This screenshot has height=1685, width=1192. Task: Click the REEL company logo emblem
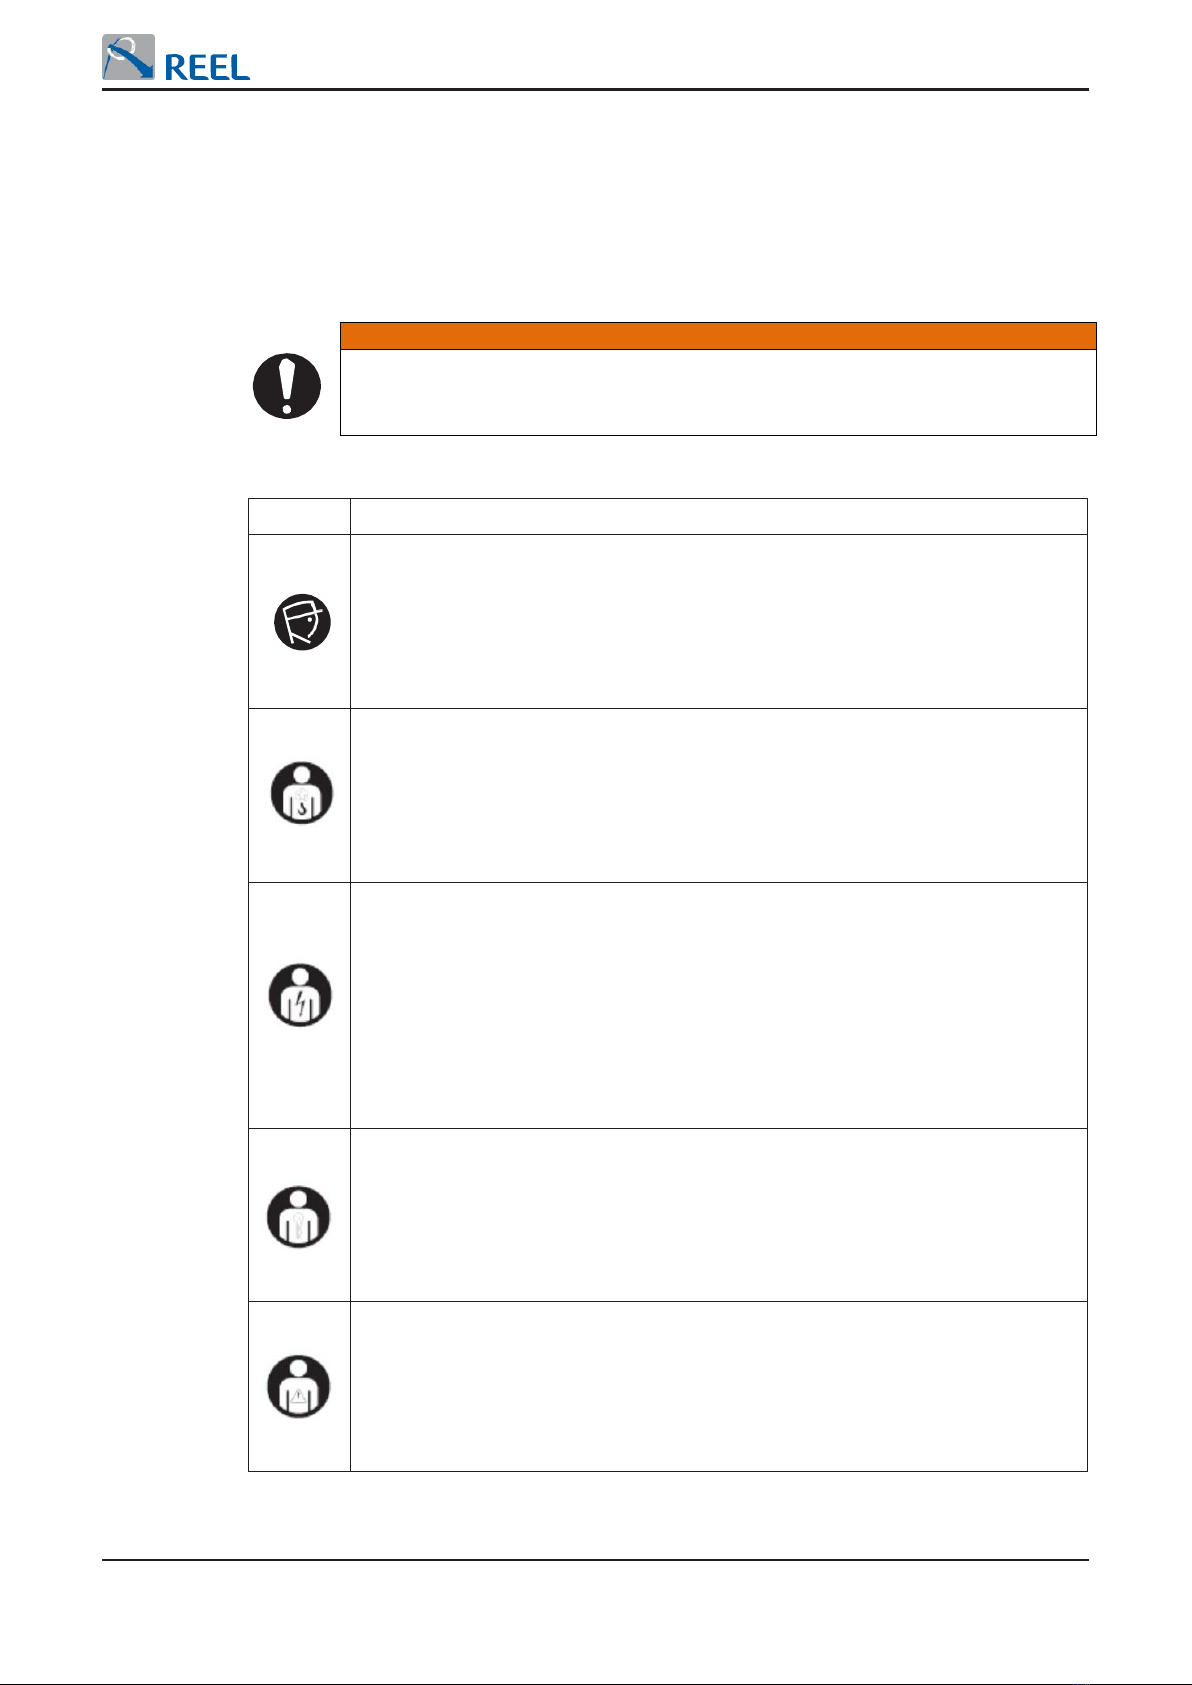(x=129, y=57)
